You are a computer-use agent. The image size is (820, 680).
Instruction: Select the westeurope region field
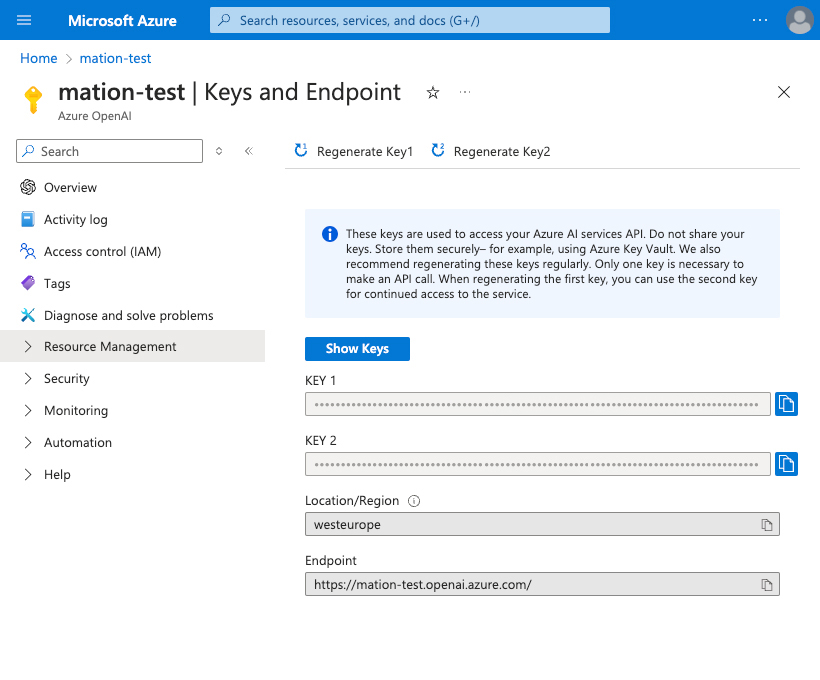(542, 524)
